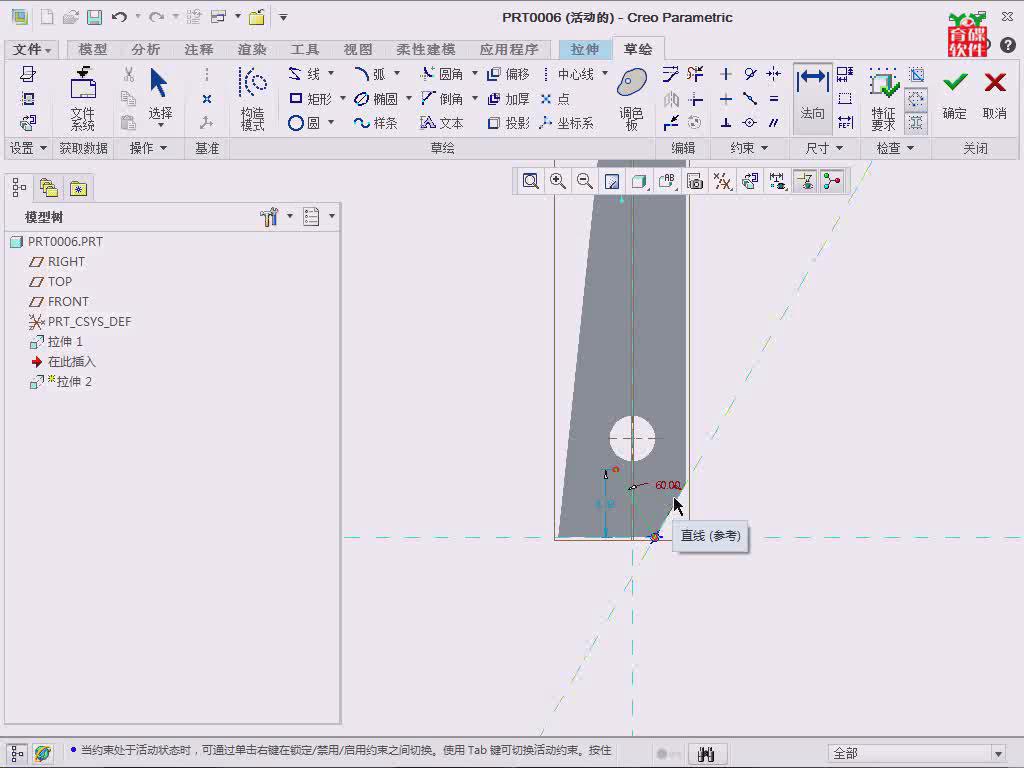Toggle Construction Mode

[253, 98]
